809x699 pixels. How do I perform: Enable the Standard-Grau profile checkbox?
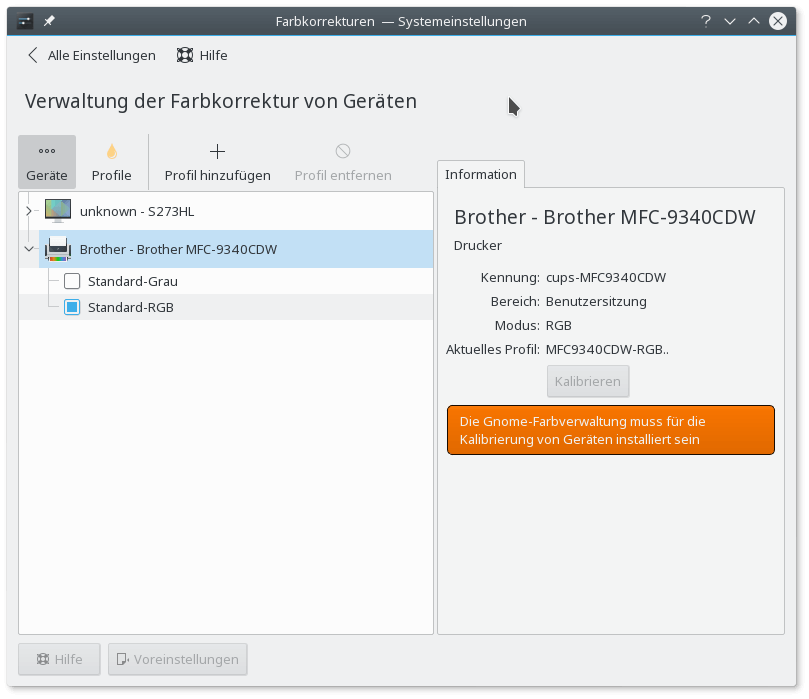point(72,281)
